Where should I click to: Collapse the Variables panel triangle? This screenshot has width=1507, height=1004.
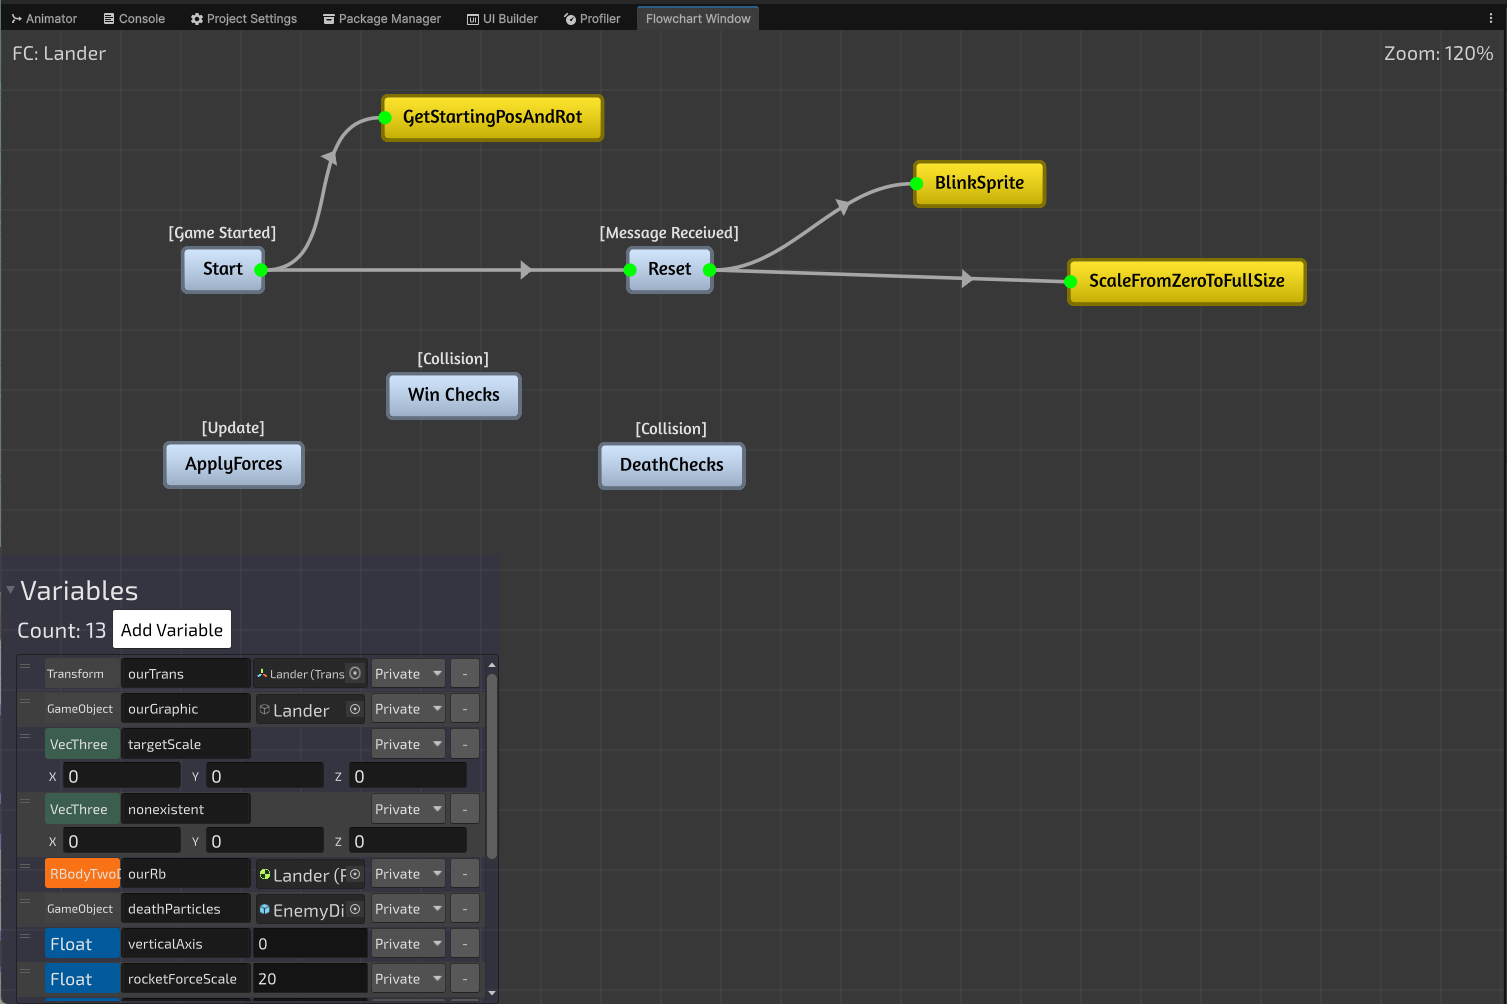[10, 590]
